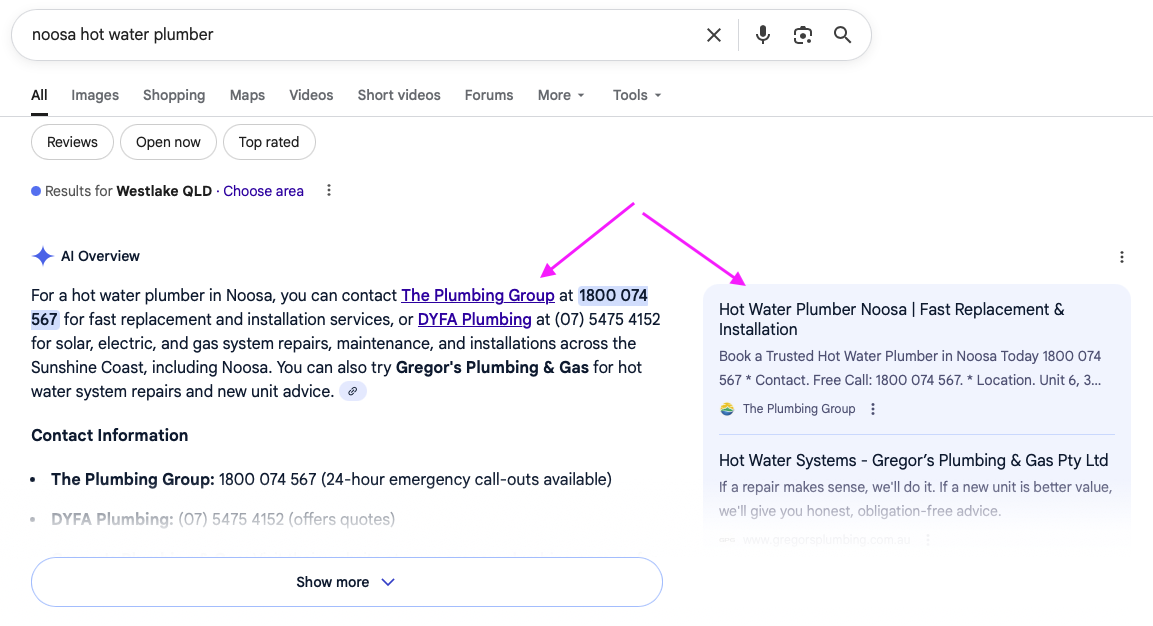
Task: Open The Plumbing Group source options menu
Action: coord(873,408)
